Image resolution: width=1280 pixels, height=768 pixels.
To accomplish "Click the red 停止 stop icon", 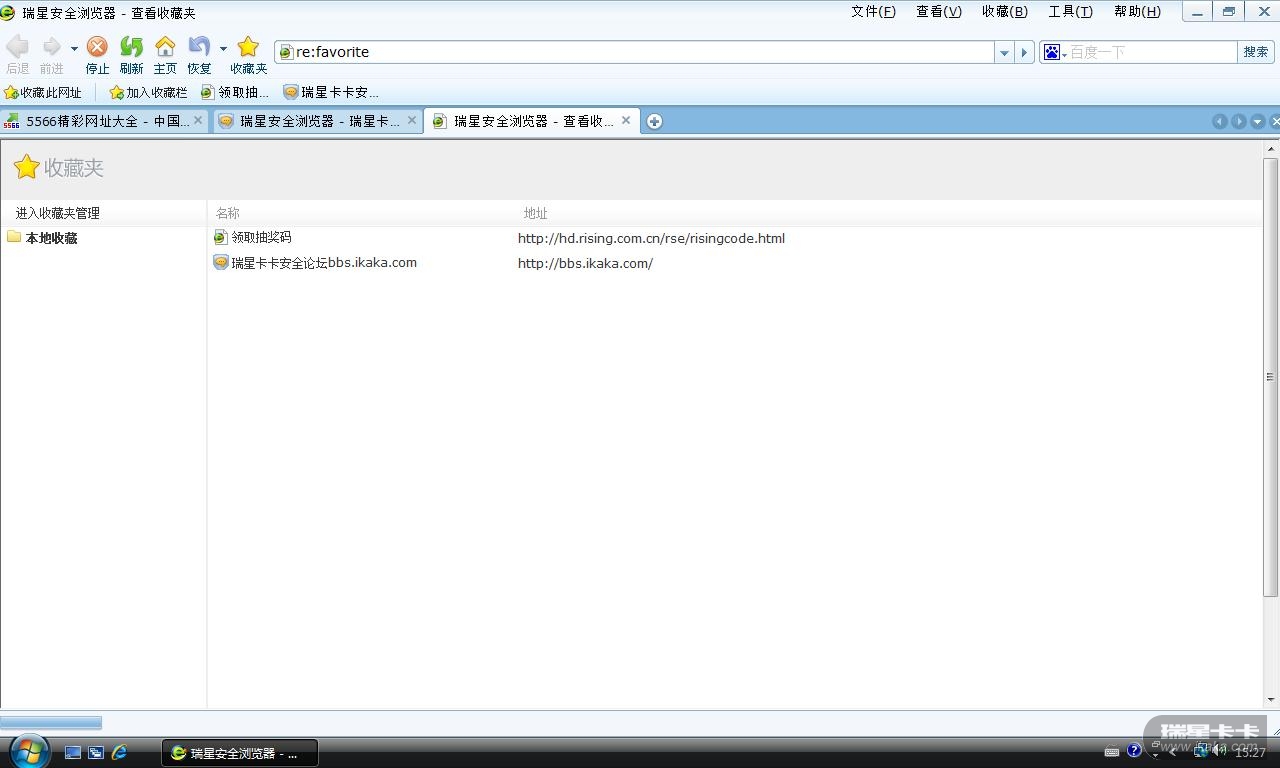I will point(97,47).
